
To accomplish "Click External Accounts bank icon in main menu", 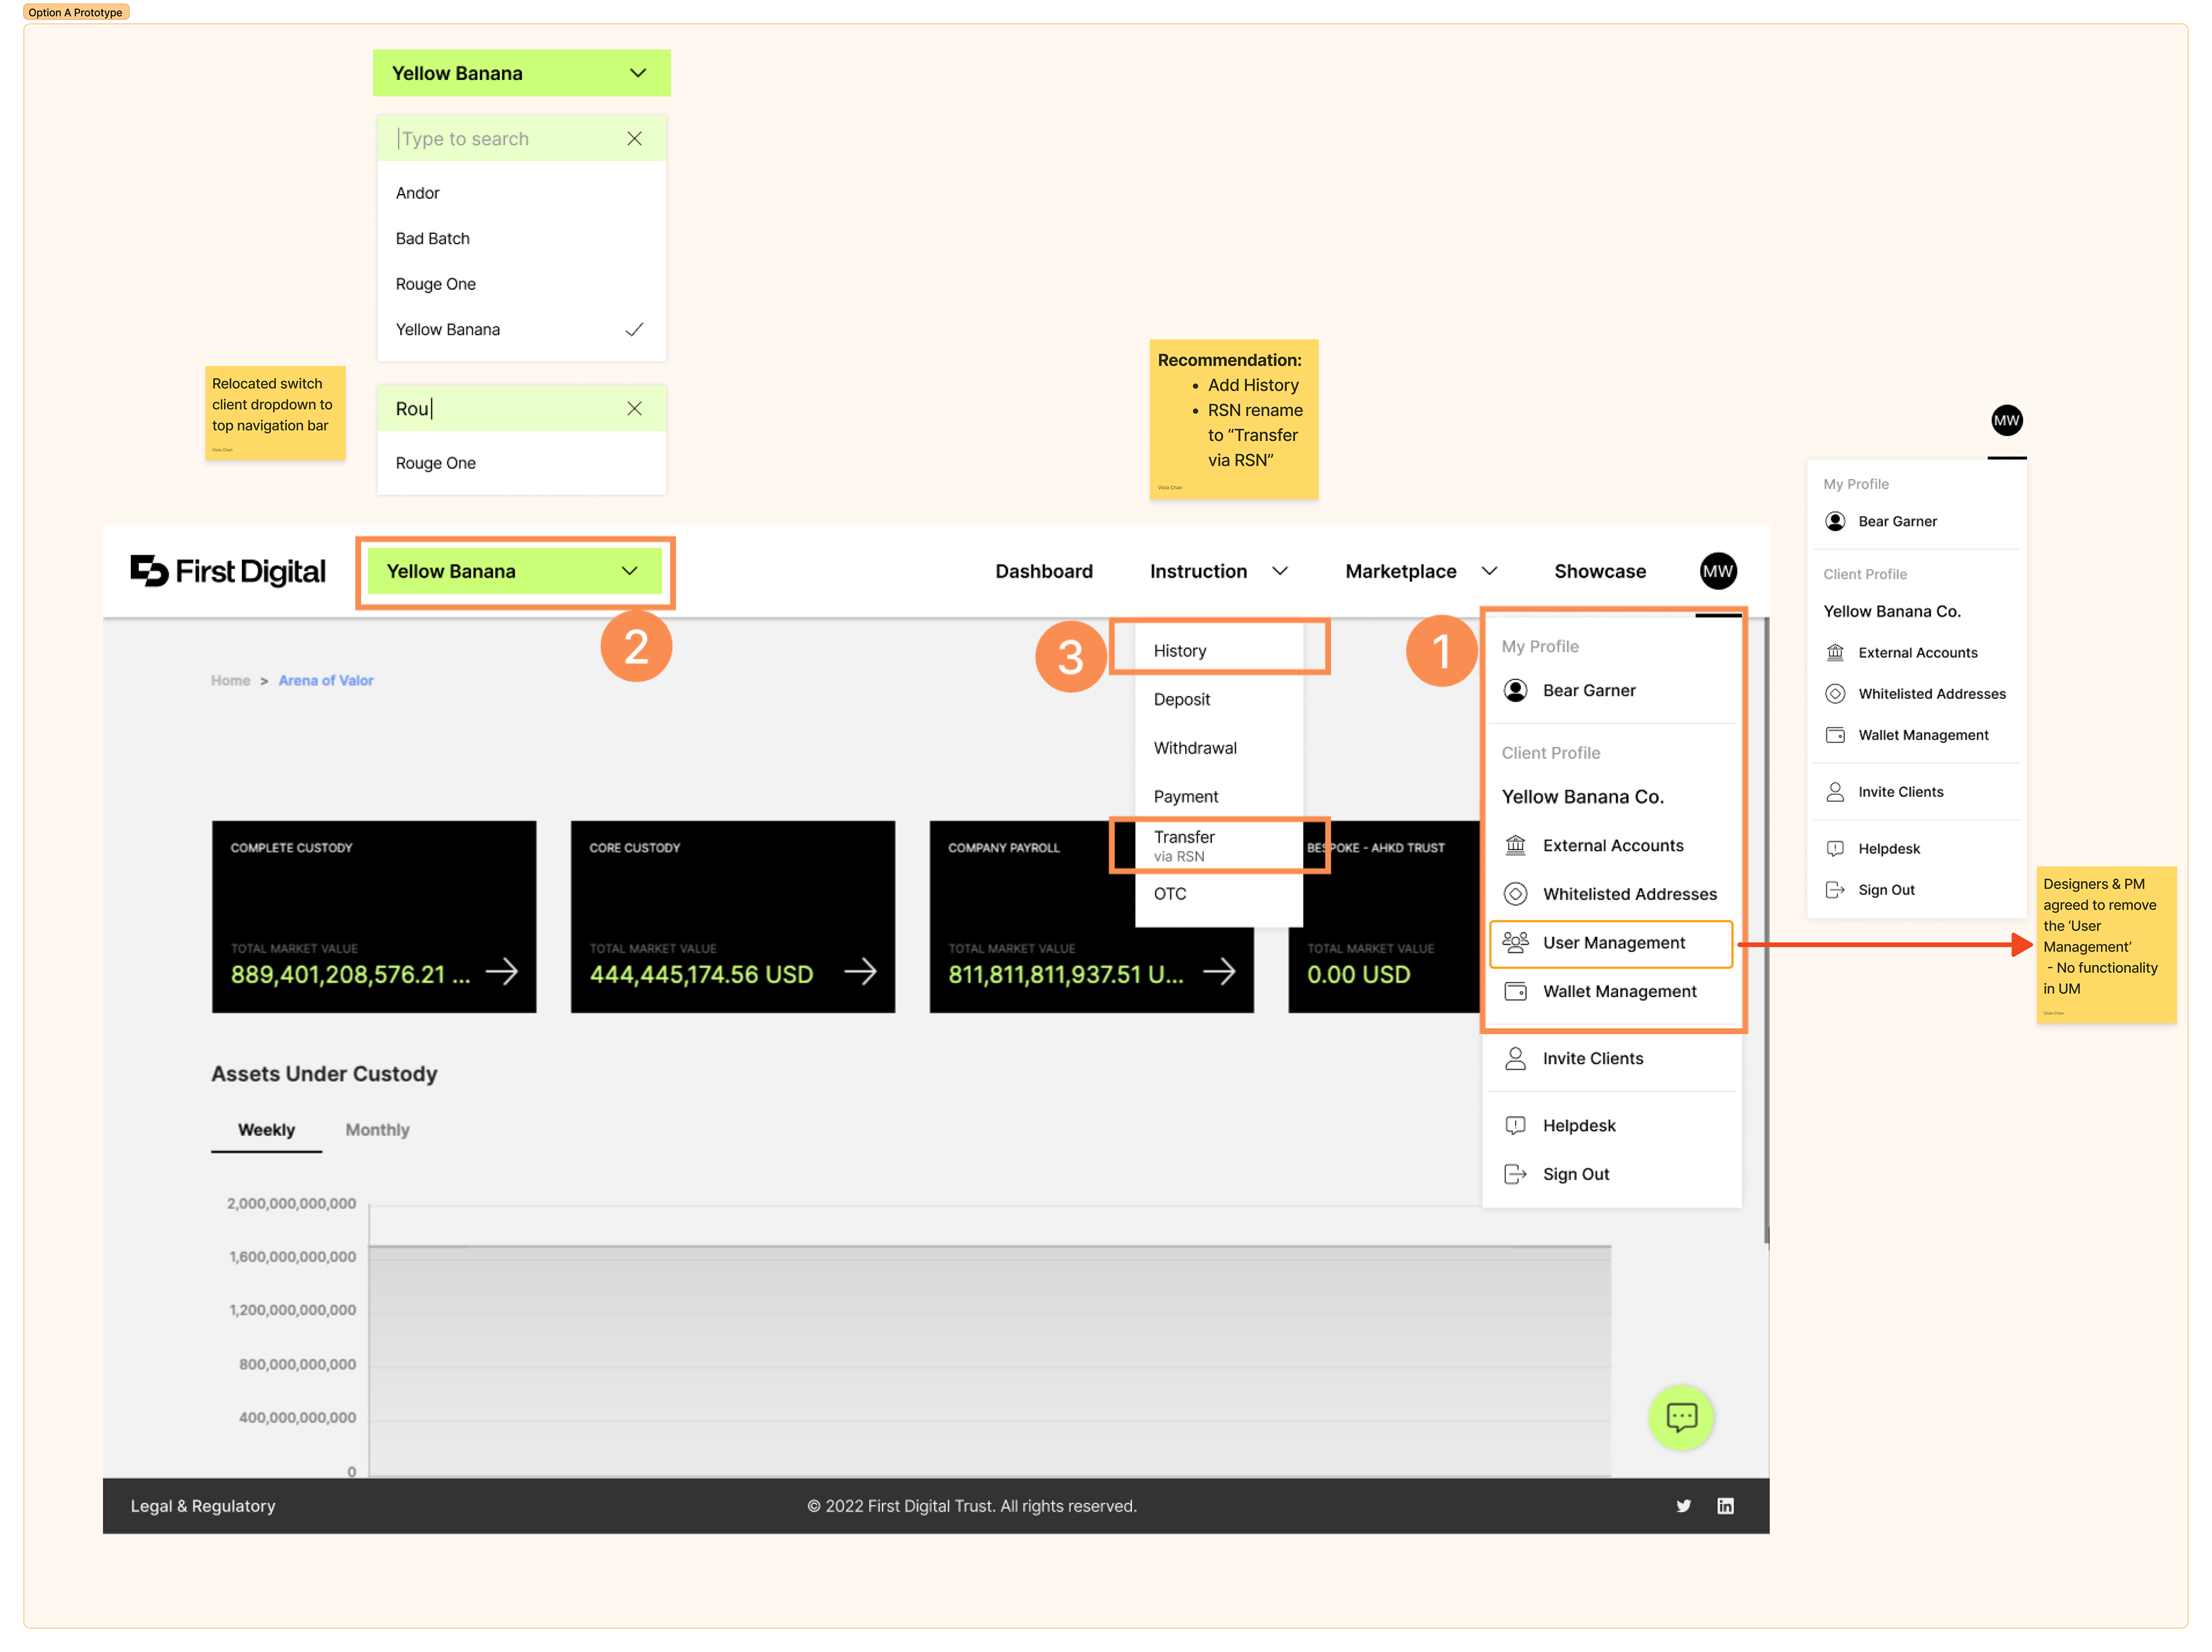I will coord(1515,845).
